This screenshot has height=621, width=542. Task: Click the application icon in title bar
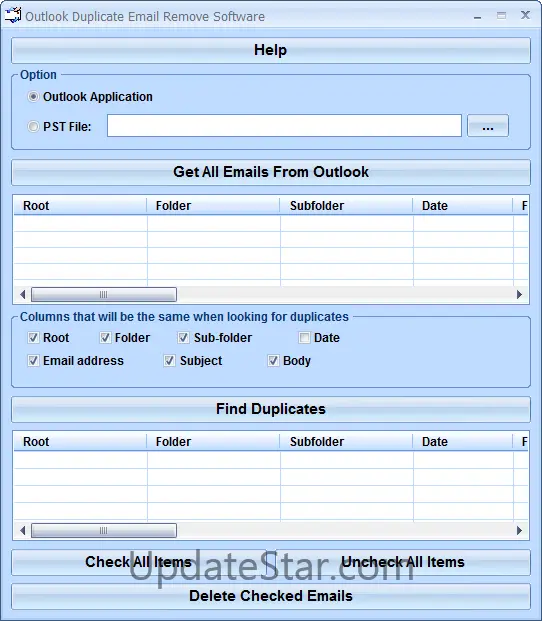(x=12, y=15)
